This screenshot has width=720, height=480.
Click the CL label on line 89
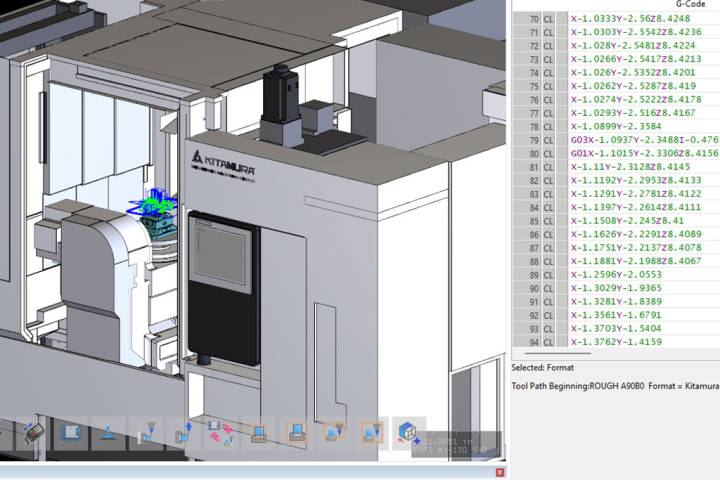point(549,274)
